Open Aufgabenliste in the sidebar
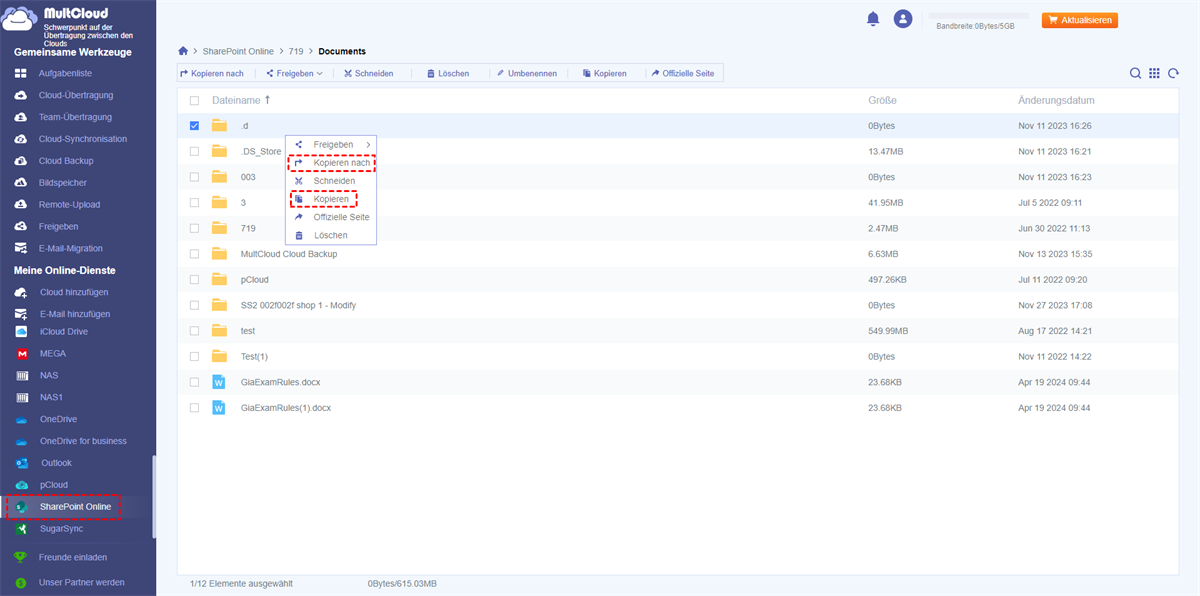 (x=64, y=74)
